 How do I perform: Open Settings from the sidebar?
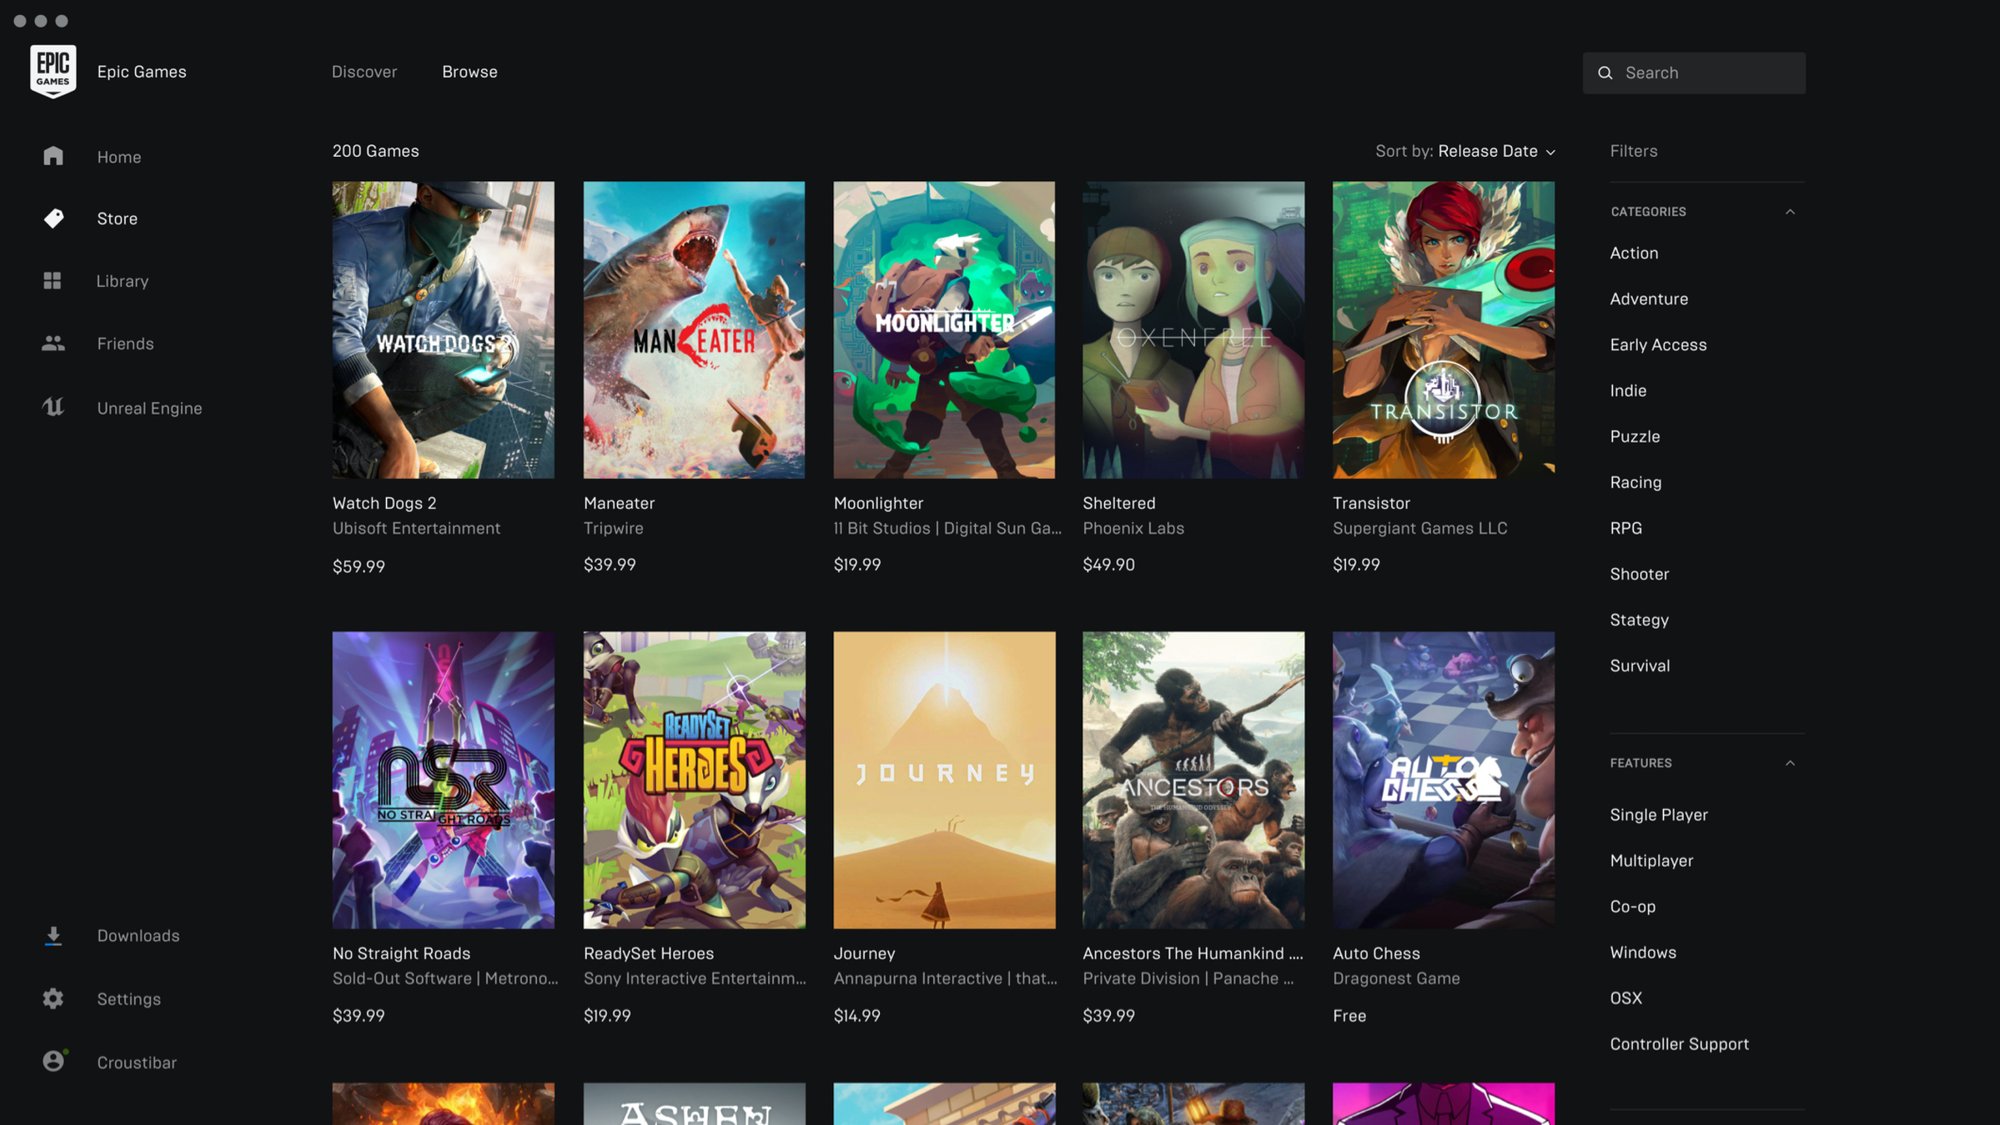coord(129,999)
